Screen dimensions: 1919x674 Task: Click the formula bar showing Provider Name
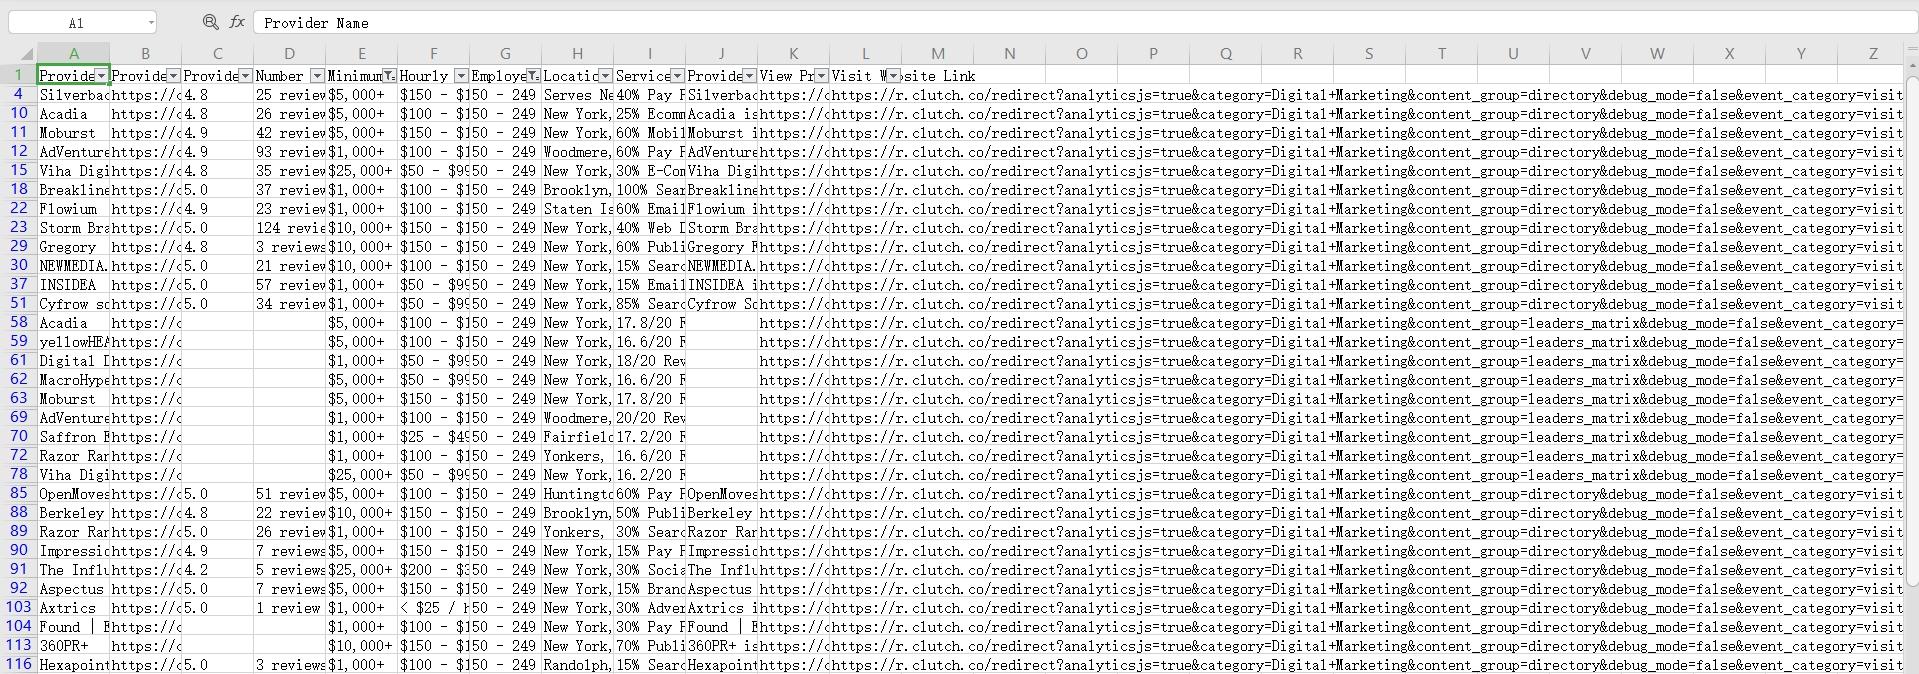1000,22
